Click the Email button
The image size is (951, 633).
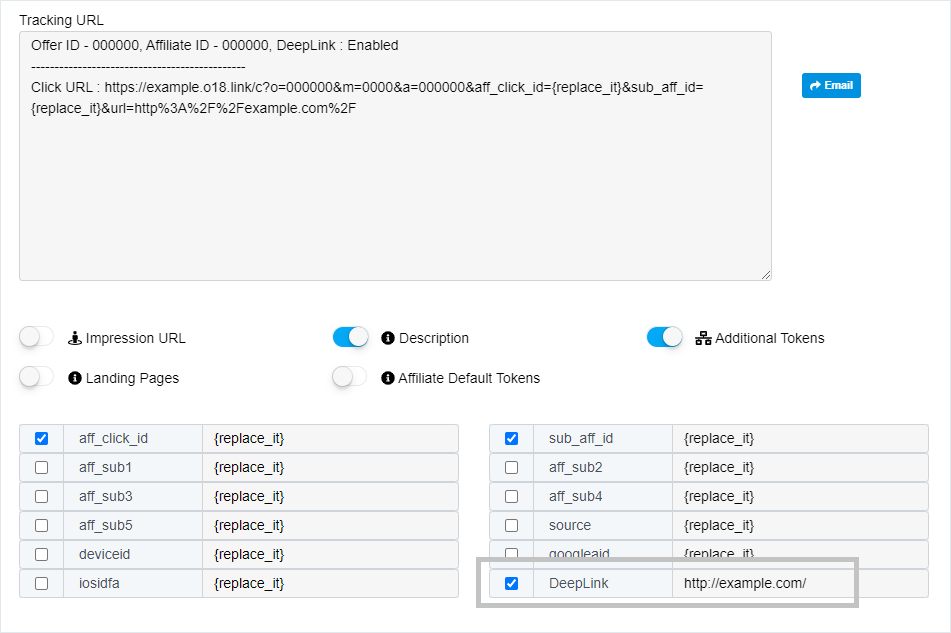click(831, 85)
